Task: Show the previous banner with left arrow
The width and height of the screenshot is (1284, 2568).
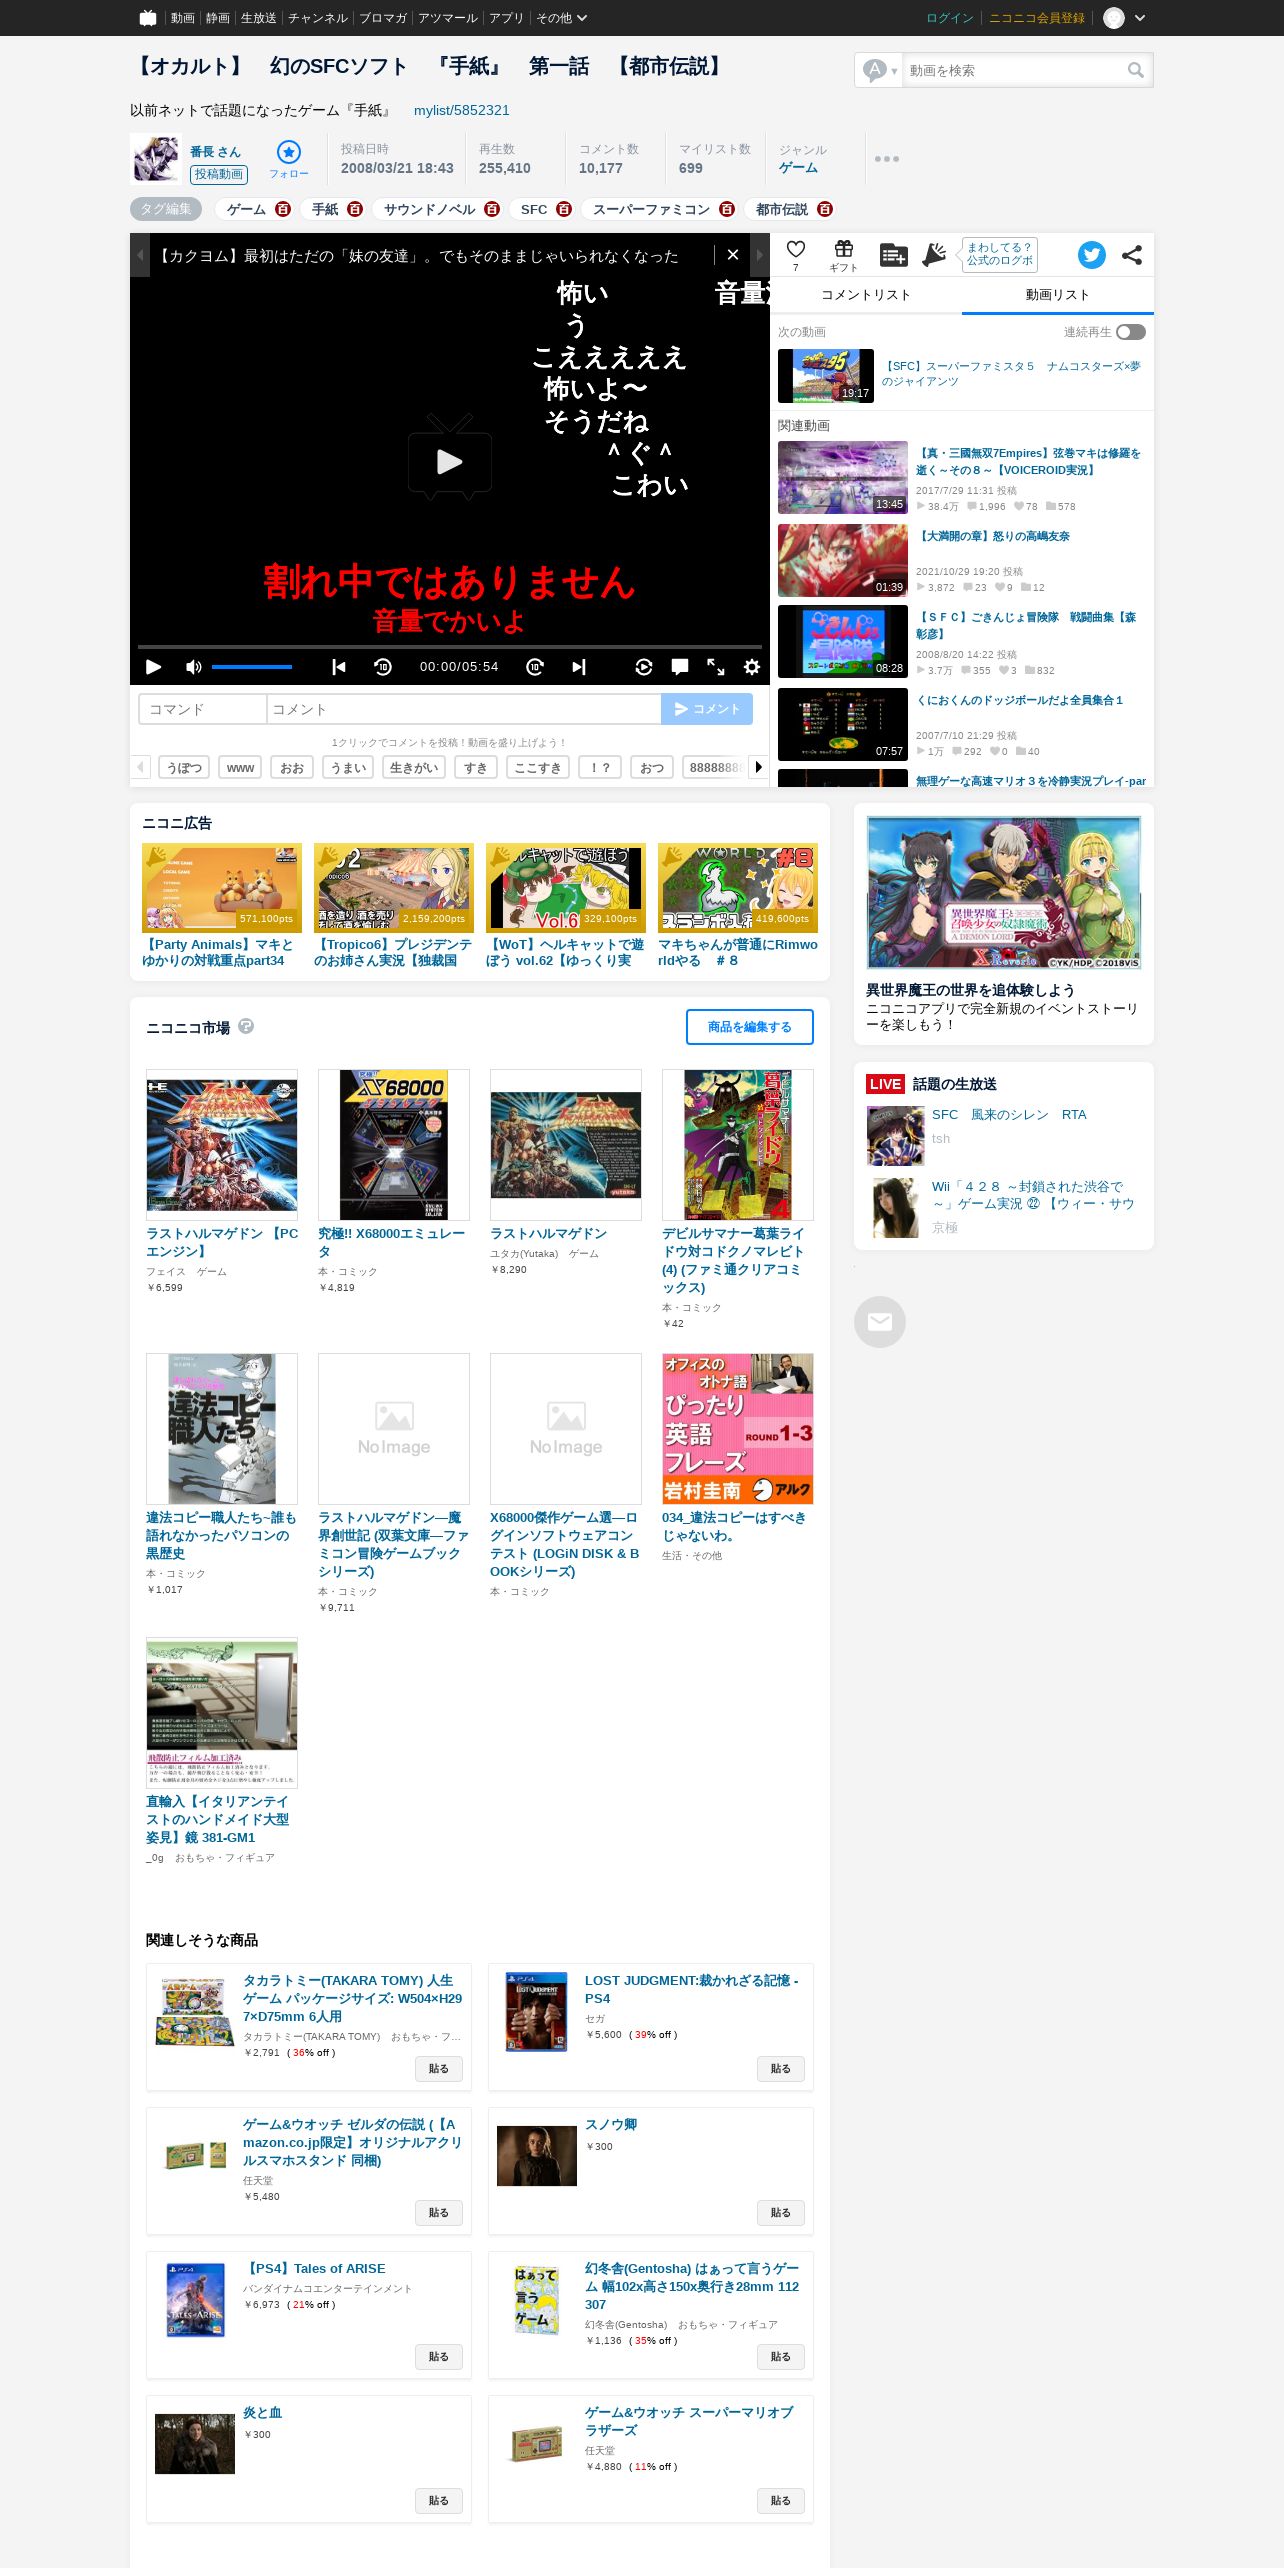Action: click(x=140, y=256)
